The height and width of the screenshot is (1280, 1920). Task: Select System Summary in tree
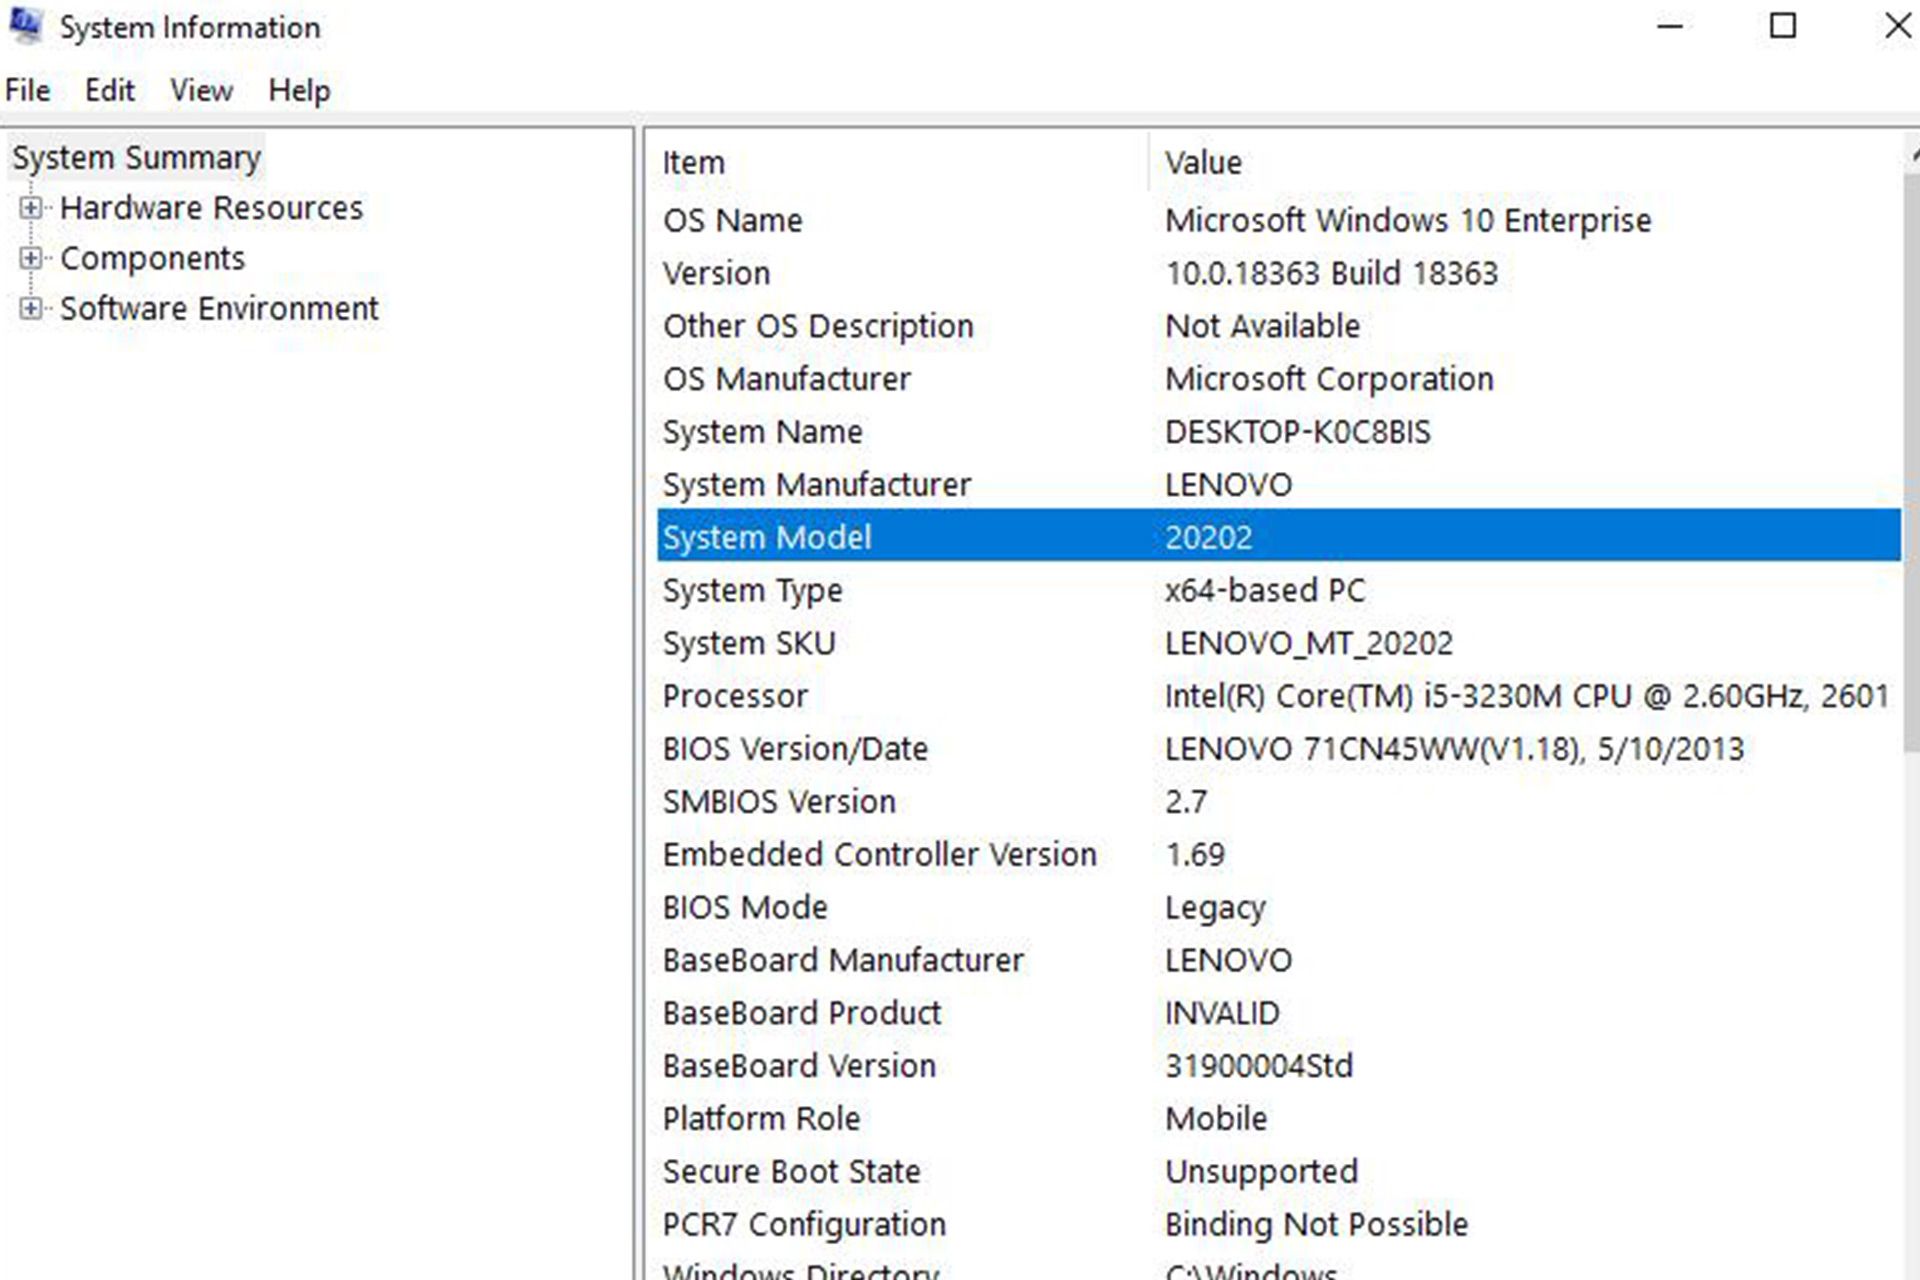coord(136,158)
